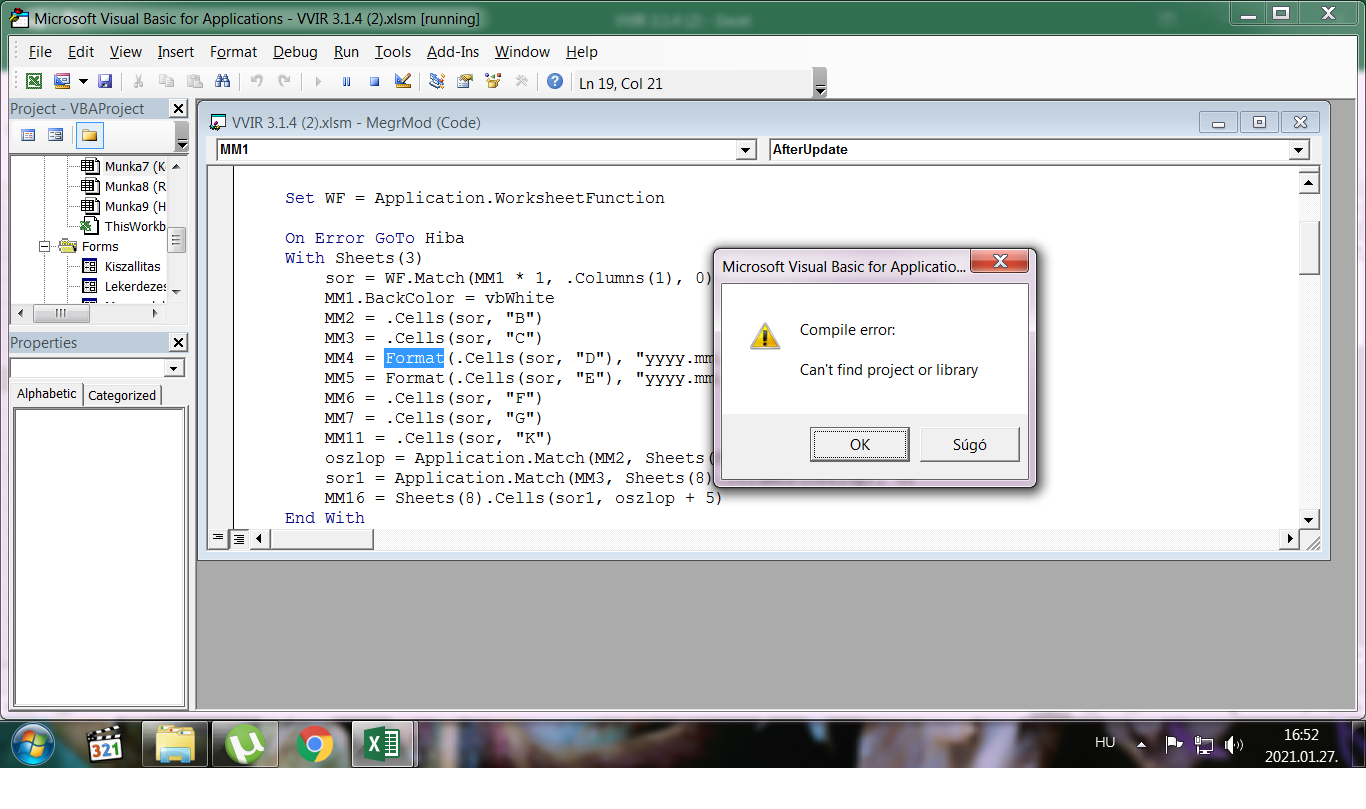1366x809 pixels.
Task: Close the Properties panel
Action: point(178,342)
